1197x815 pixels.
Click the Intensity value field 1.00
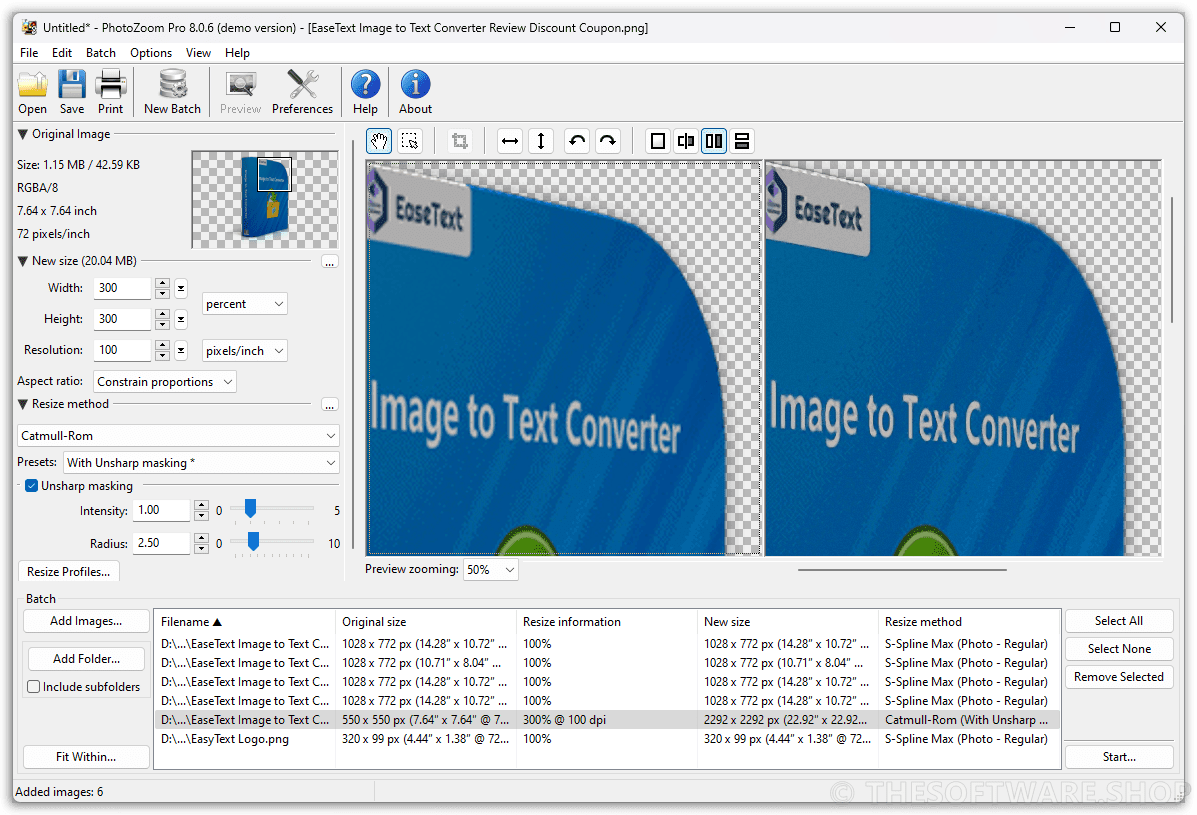(x=161, y=511)
